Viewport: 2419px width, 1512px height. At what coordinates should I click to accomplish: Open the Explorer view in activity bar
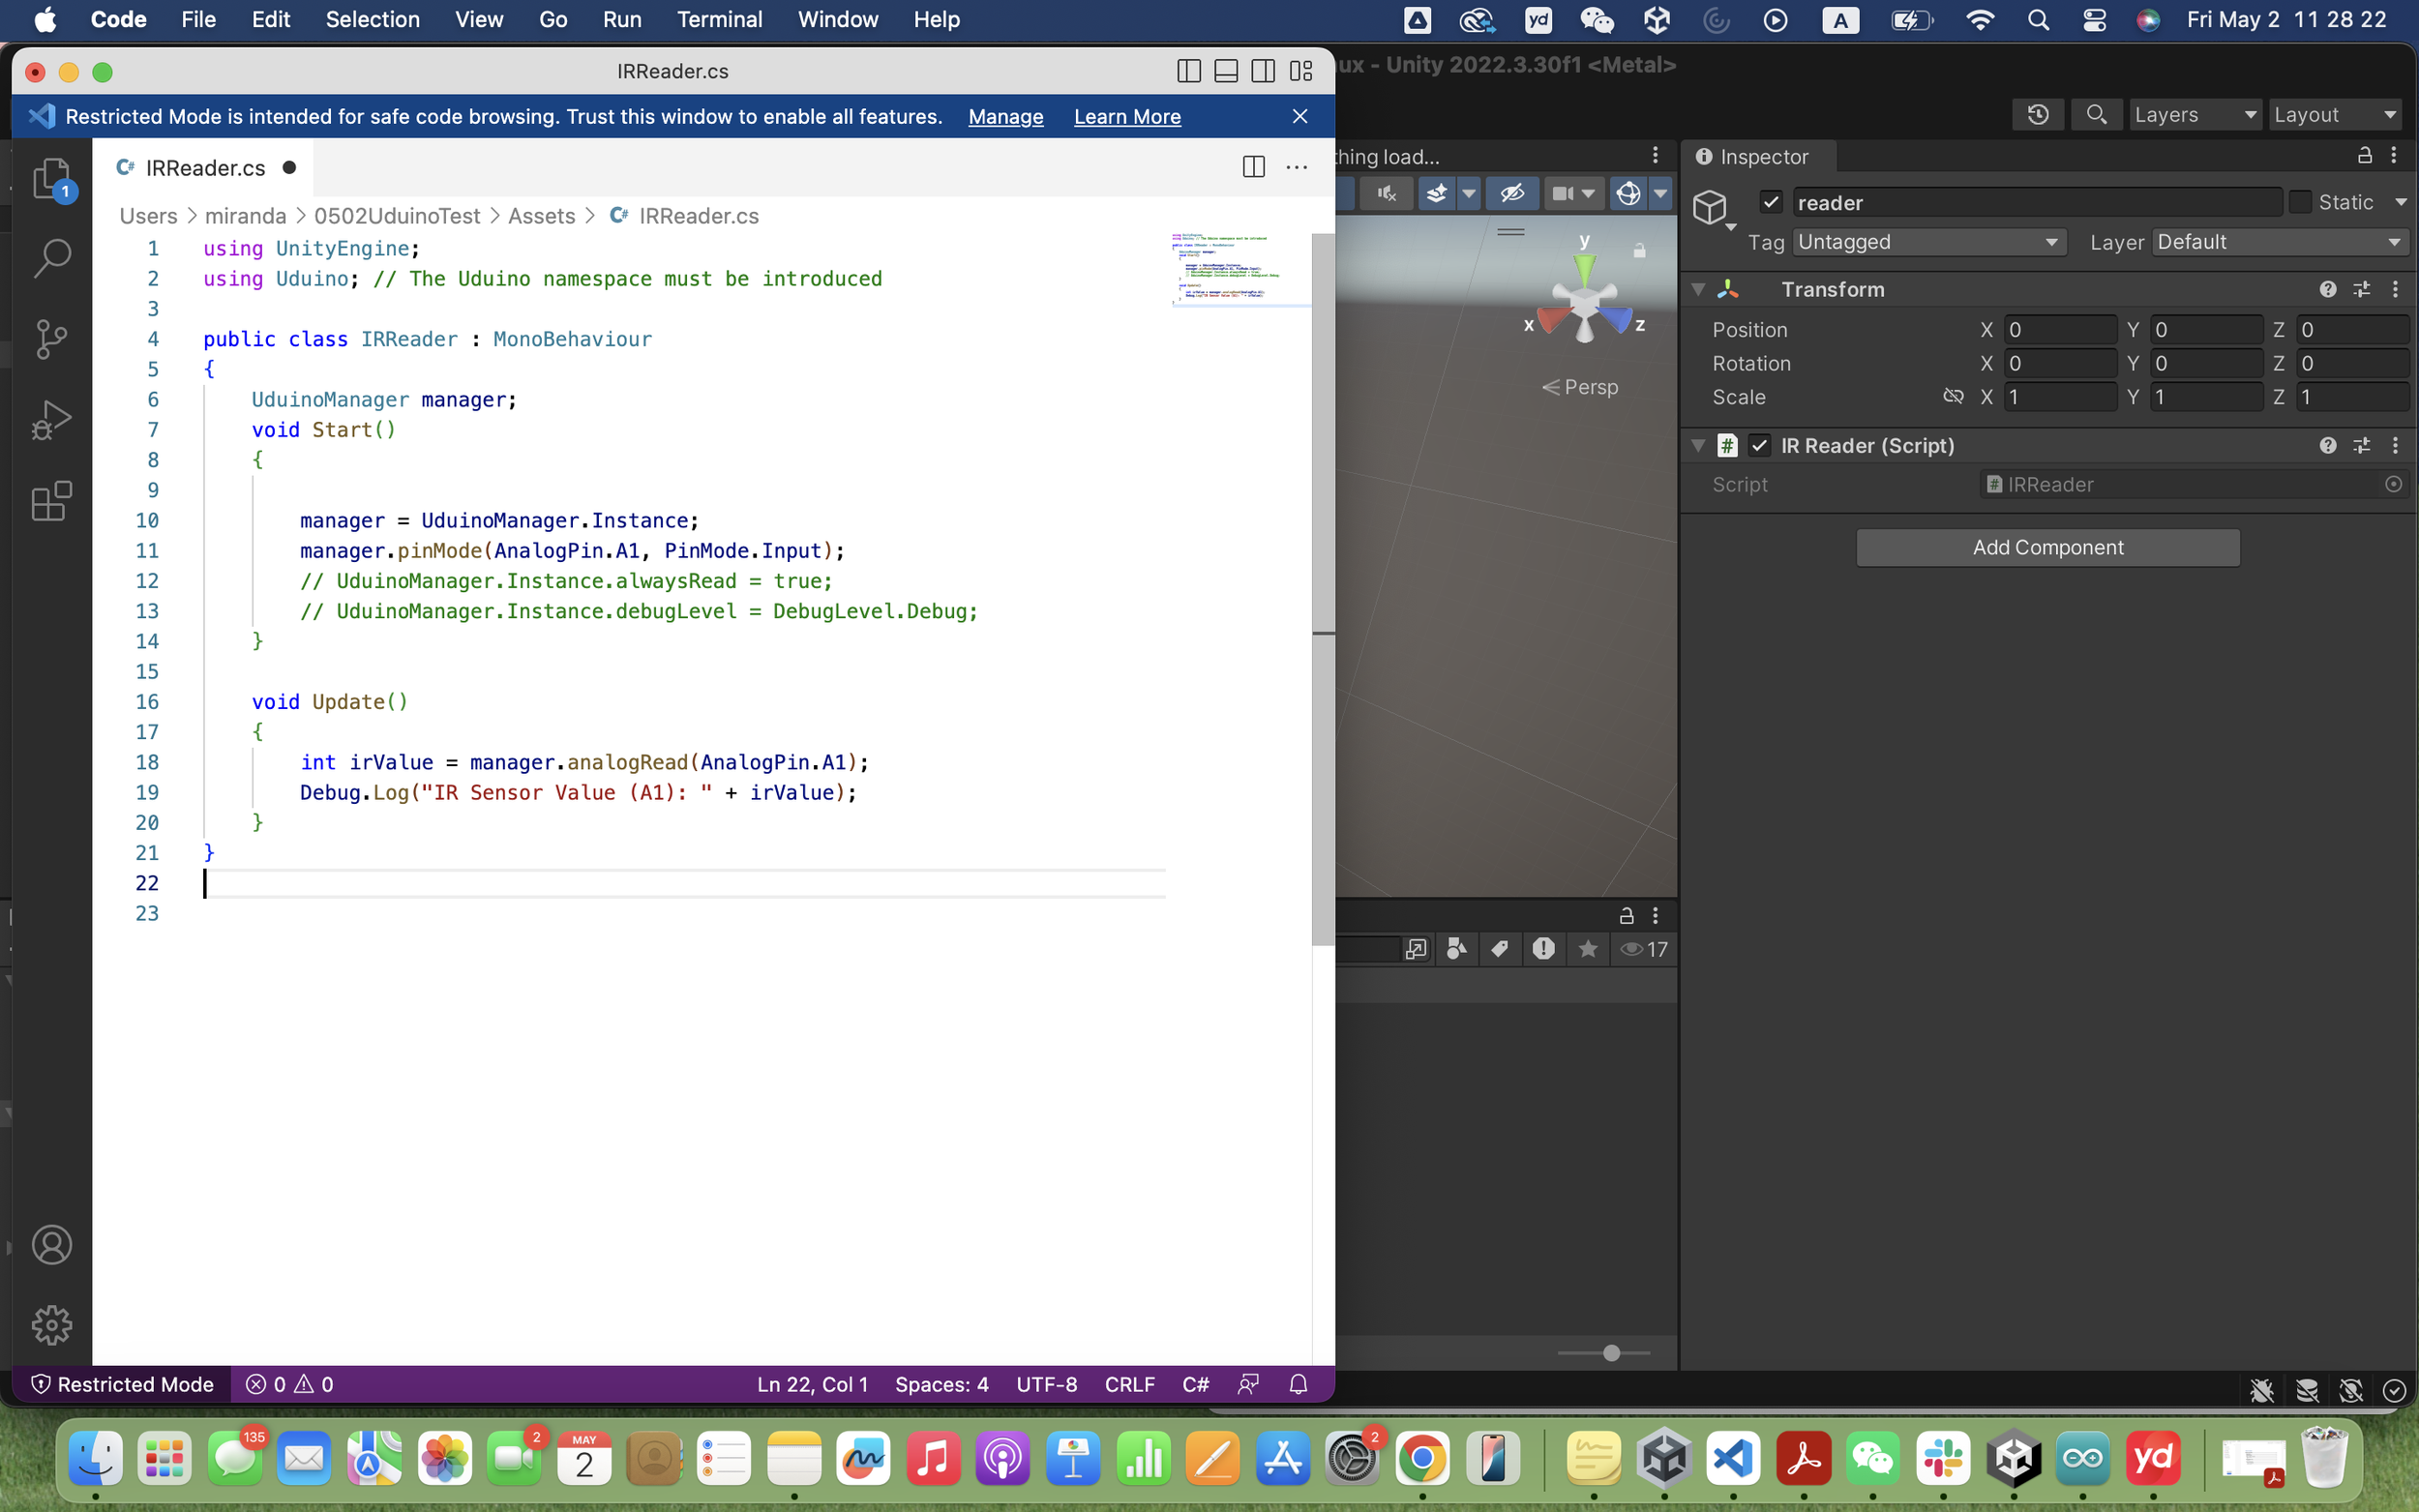point(51,179)
